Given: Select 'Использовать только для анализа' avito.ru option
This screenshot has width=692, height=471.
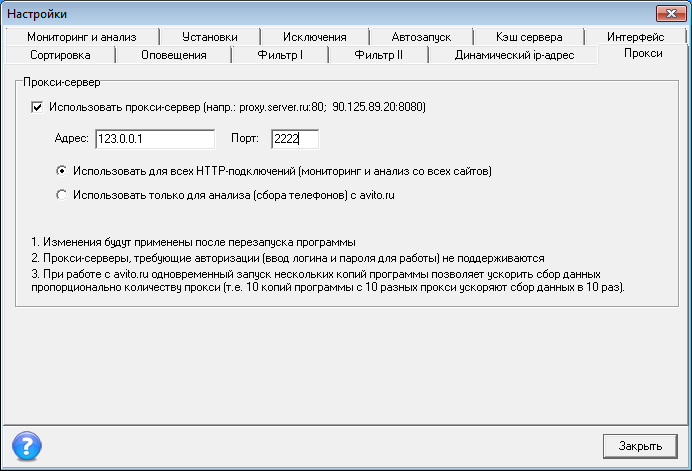Looking at the screenshot, I should (x=62, y=195).
